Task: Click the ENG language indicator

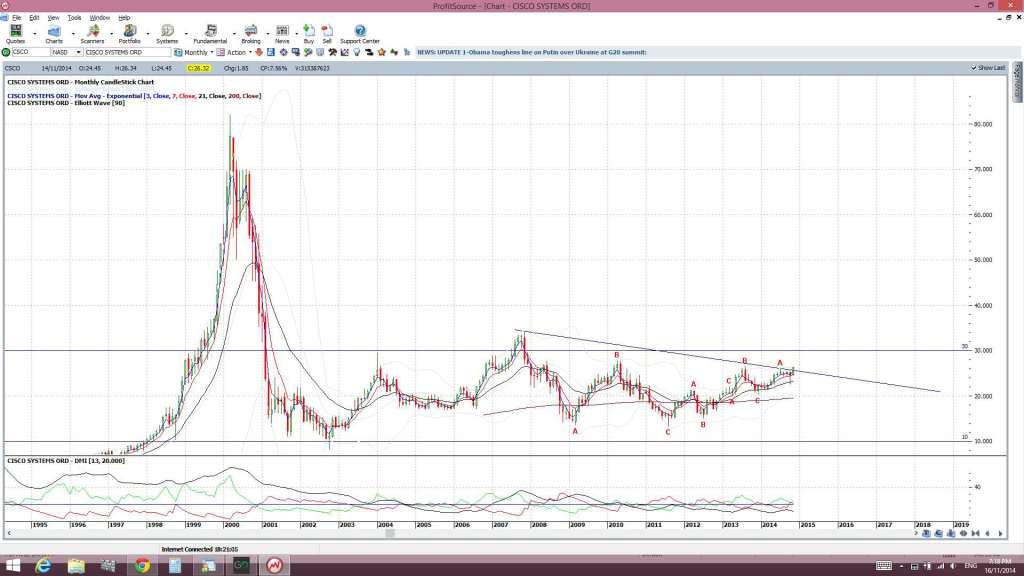Action: pos(971,566)
